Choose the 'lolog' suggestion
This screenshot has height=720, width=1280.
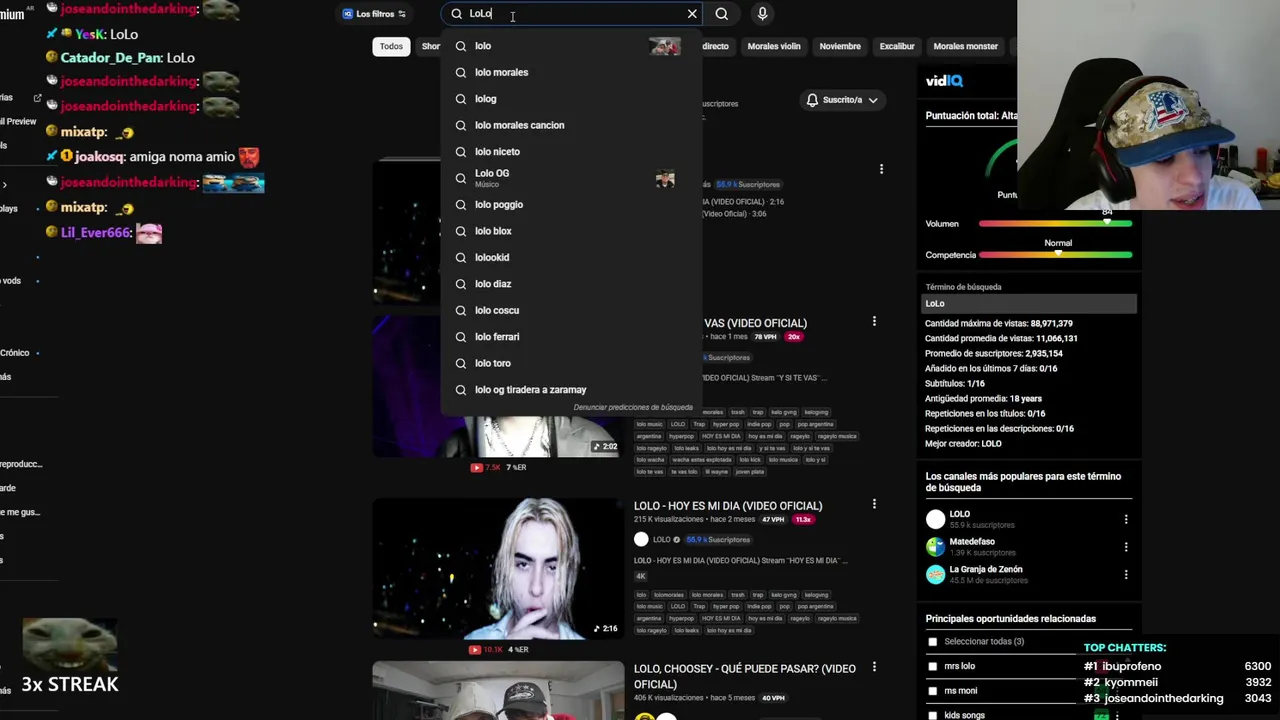[571, 99]
